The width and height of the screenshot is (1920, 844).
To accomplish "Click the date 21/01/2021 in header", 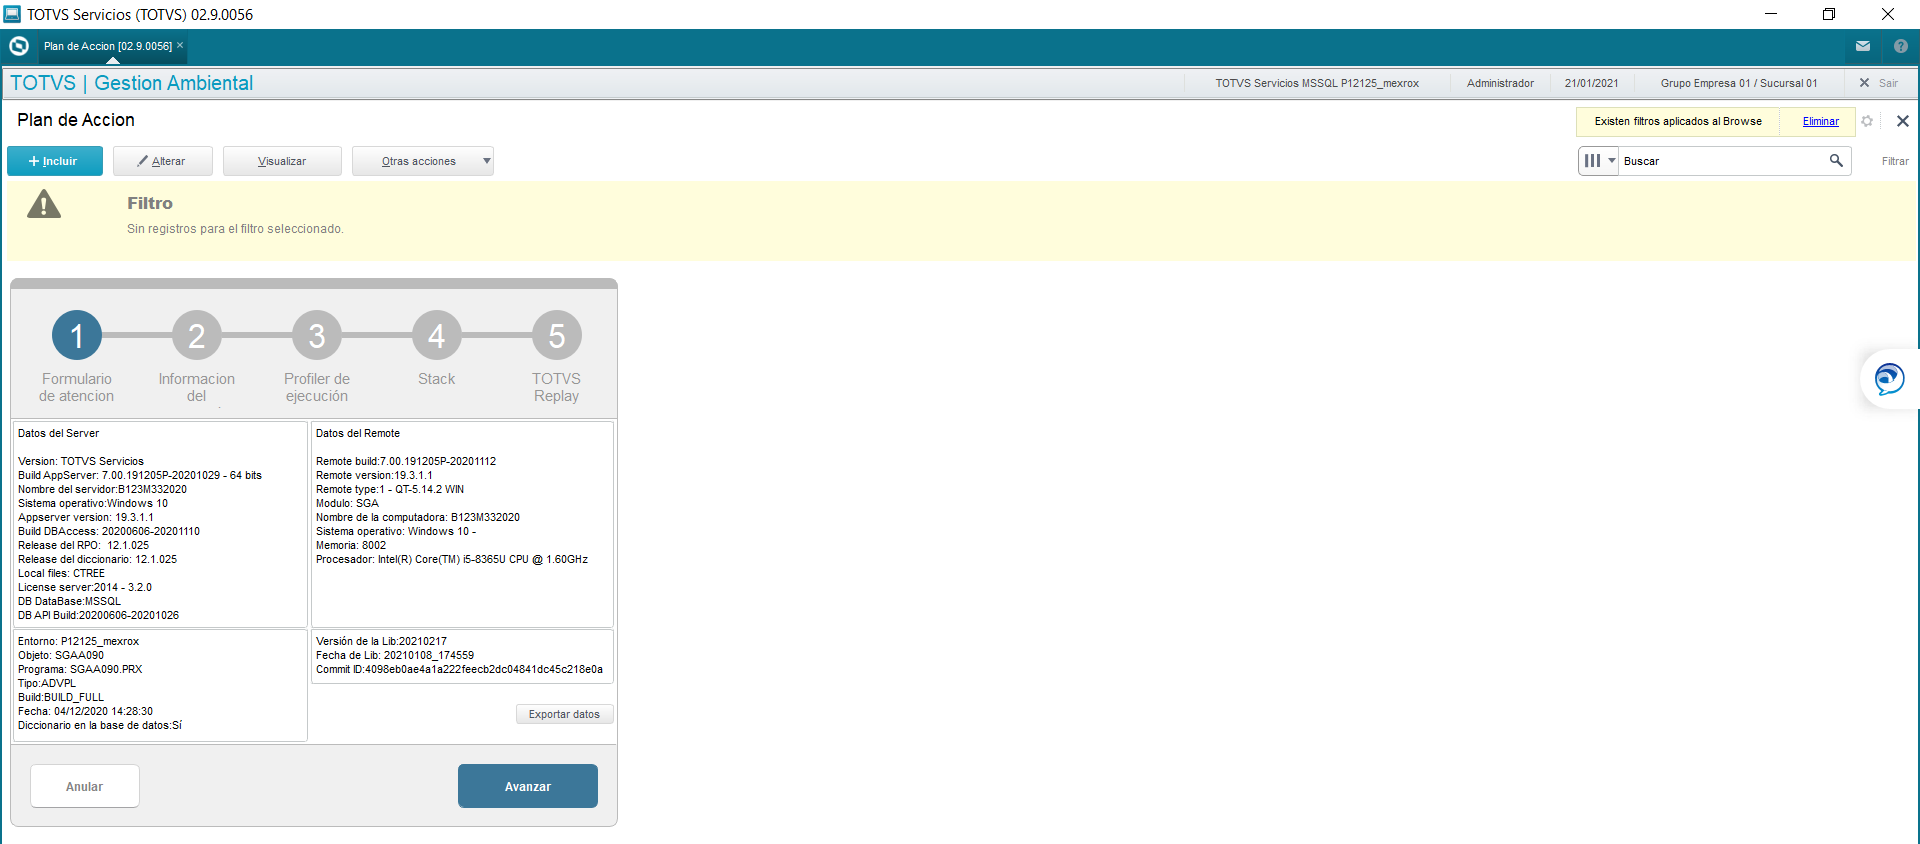I will point(1592,83).
